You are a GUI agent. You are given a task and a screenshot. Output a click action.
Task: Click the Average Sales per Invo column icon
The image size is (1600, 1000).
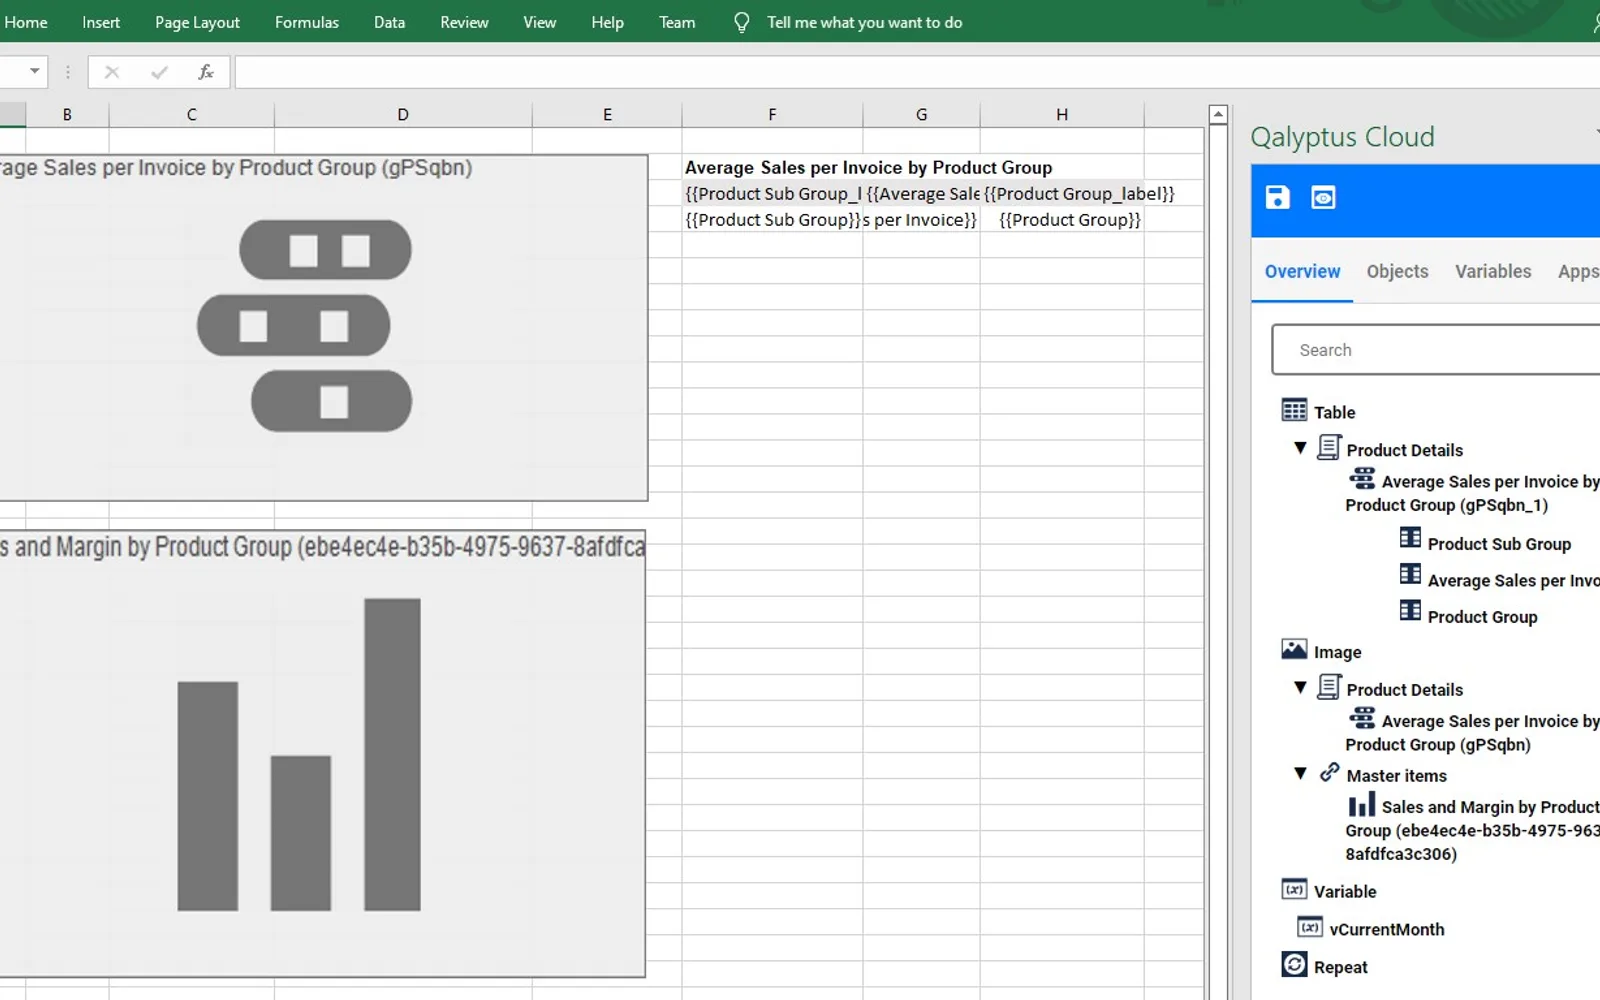coord(1410,574)
